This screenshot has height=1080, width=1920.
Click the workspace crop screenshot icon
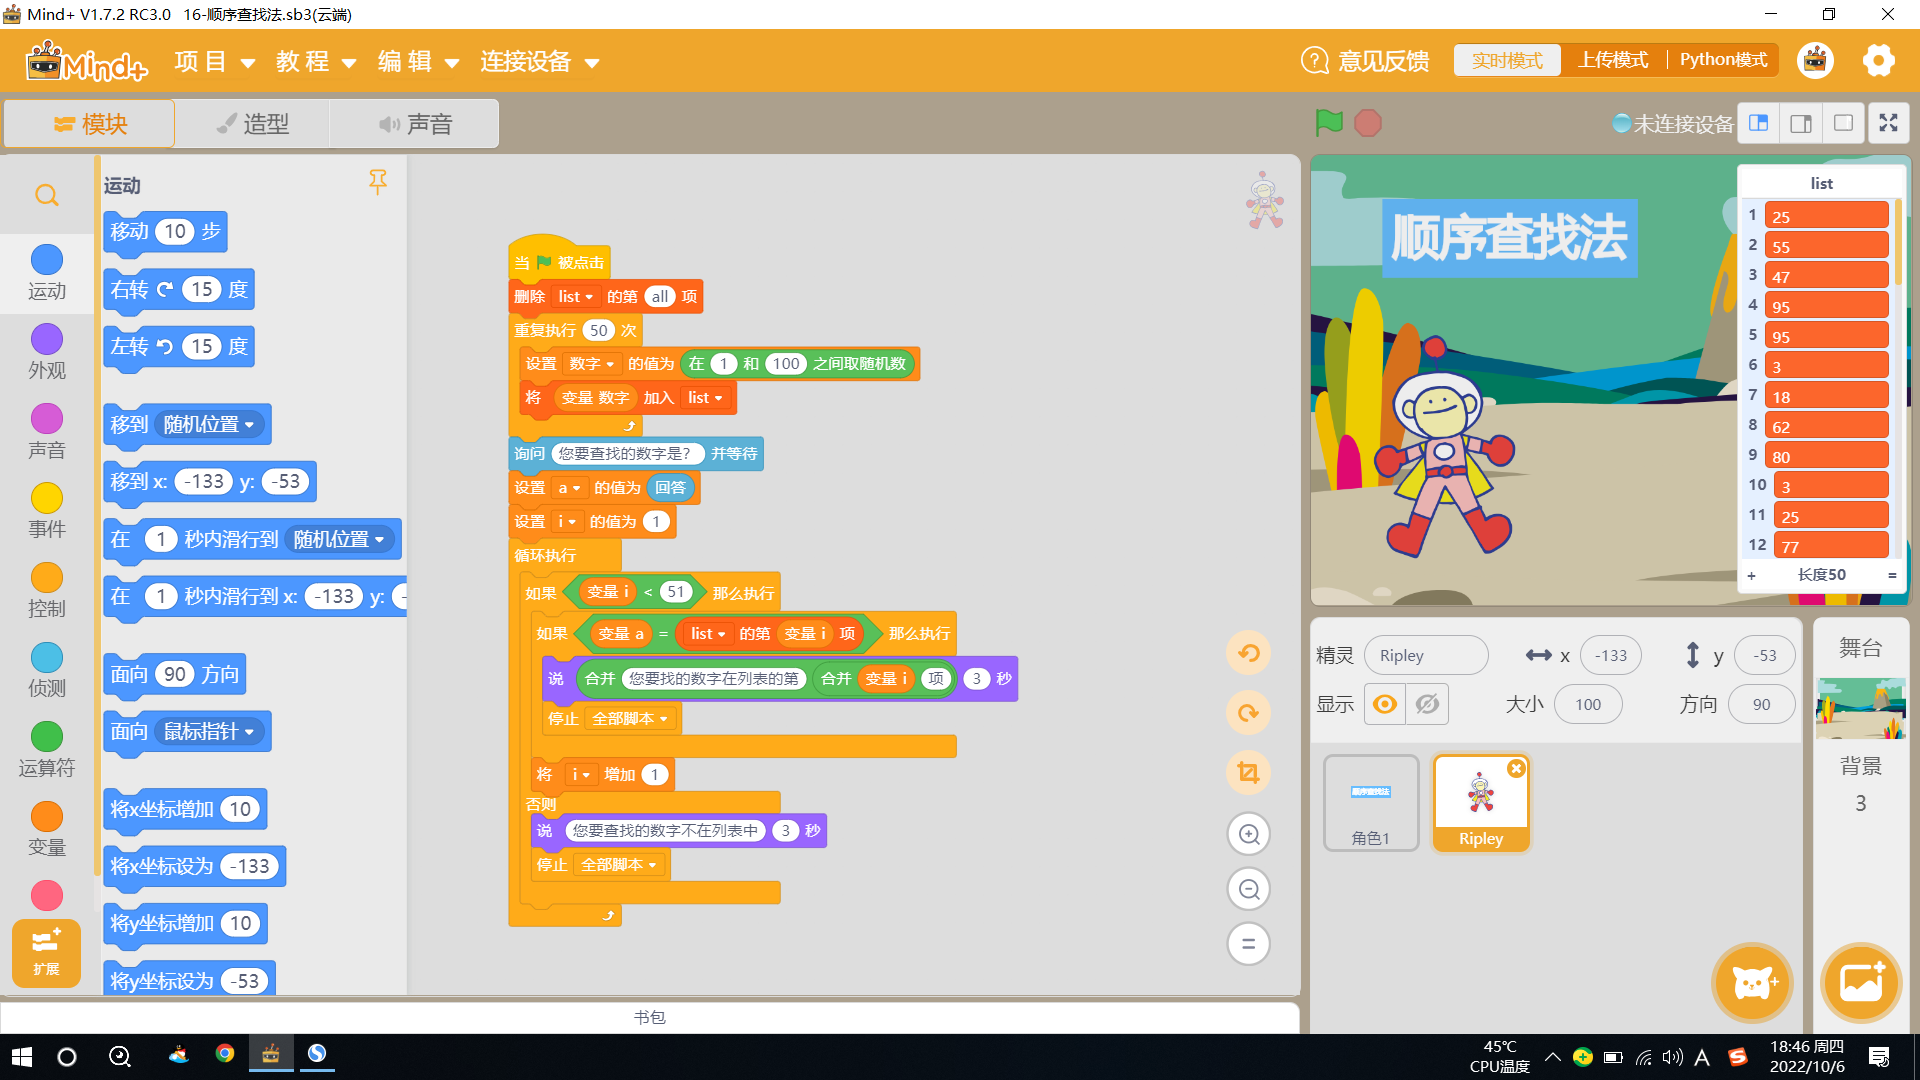(1248, 772)
